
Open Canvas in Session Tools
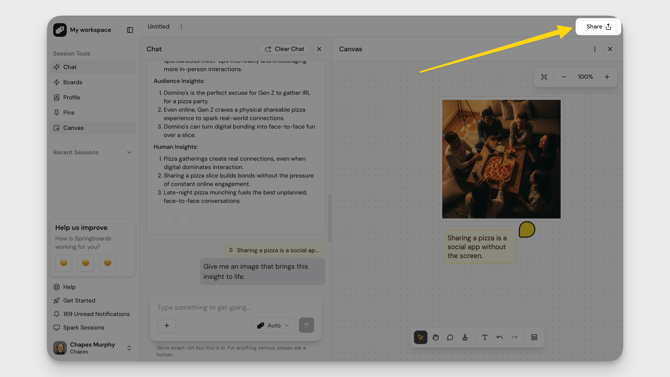tap(93, 128)
